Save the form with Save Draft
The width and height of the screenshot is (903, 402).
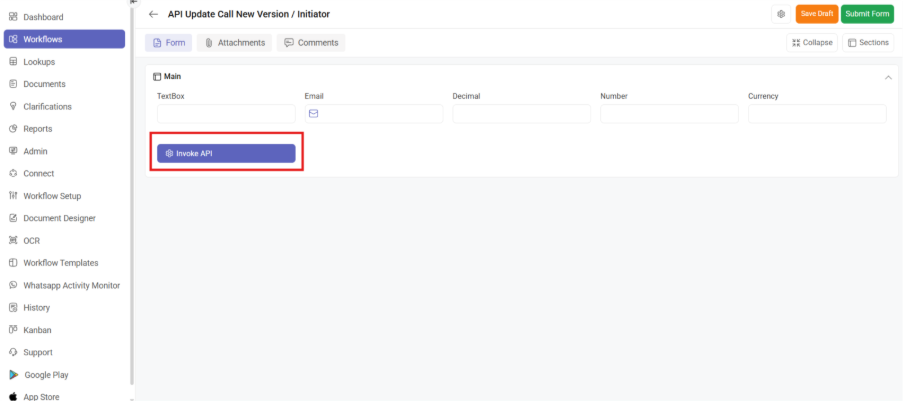point(817,14)
